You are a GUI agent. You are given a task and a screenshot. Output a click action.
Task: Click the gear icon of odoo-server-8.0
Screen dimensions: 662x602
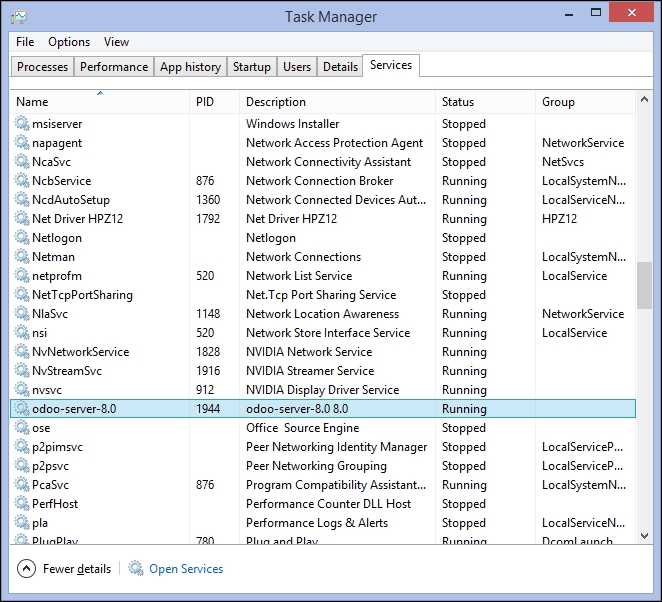[22, 408]
